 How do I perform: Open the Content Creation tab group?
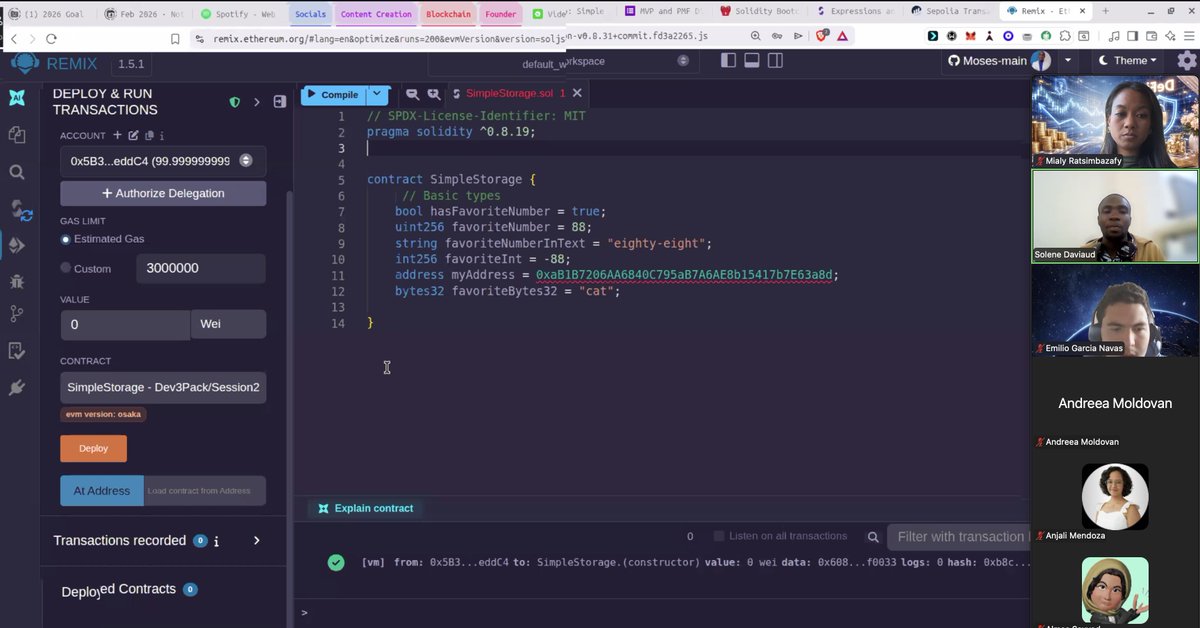pos(376,14)
